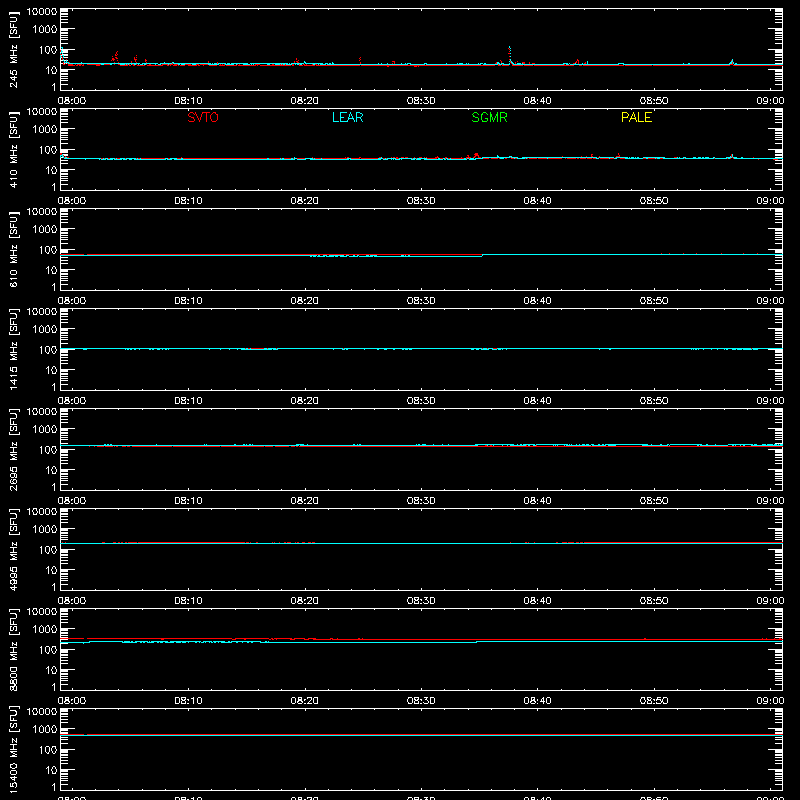Click the cyan LEAR trace in the 8800 MHz plot
800x800 pixels.
[421, 642]
